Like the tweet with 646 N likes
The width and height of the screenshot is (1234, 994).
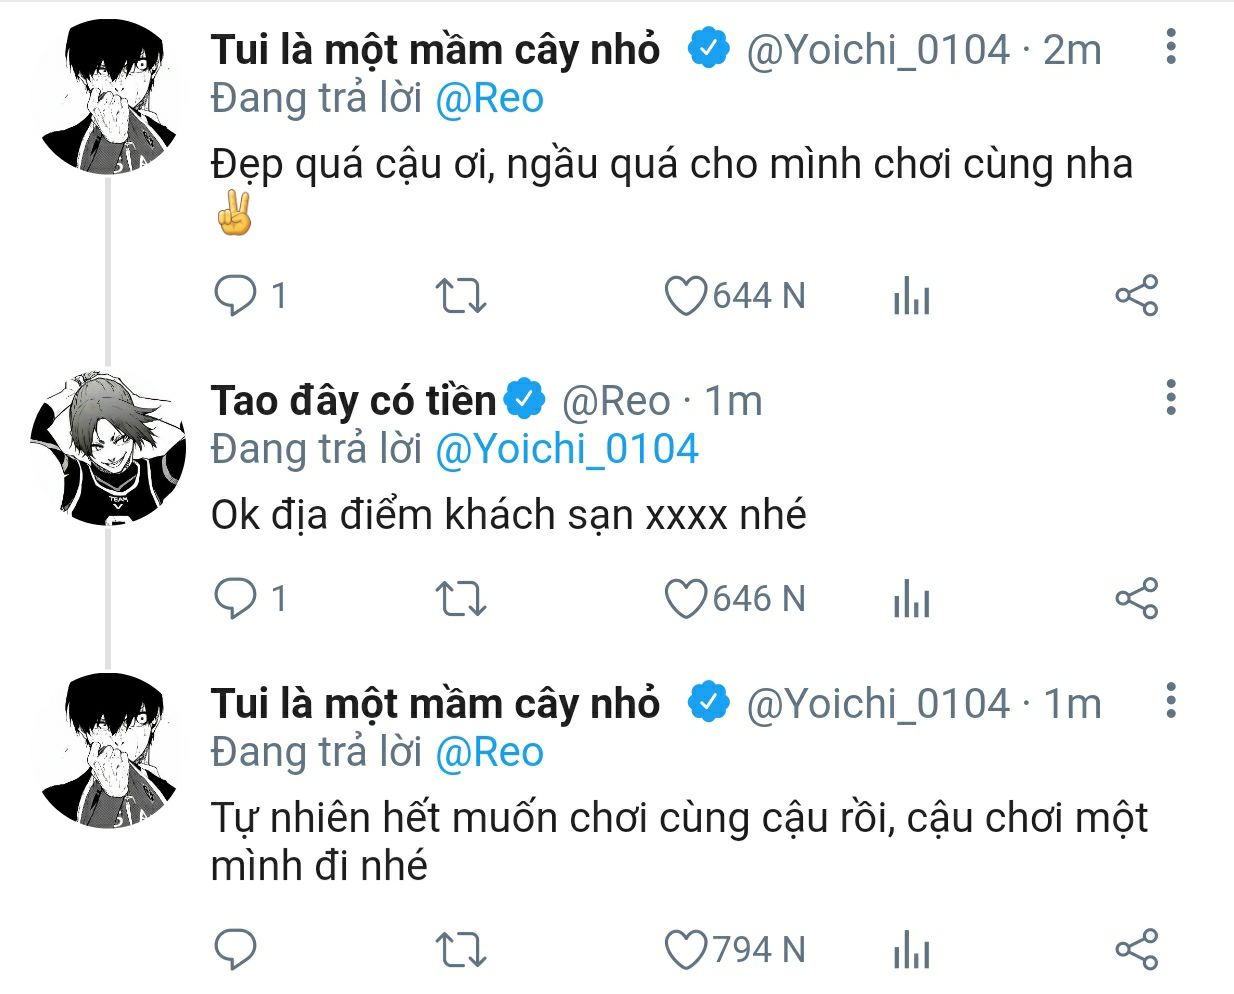click(686, 599)
